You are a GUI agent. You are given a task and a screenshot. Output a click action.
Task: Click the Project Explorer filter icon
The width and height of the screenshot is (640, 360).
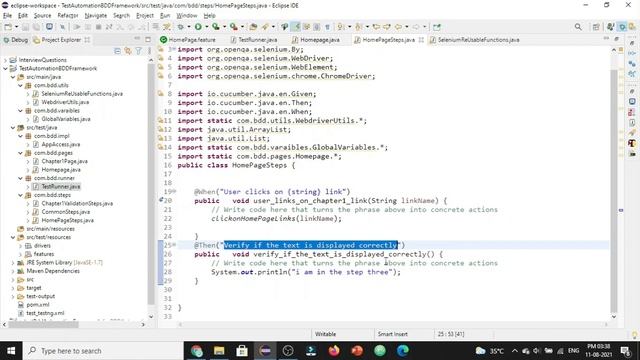coord(138,51)
